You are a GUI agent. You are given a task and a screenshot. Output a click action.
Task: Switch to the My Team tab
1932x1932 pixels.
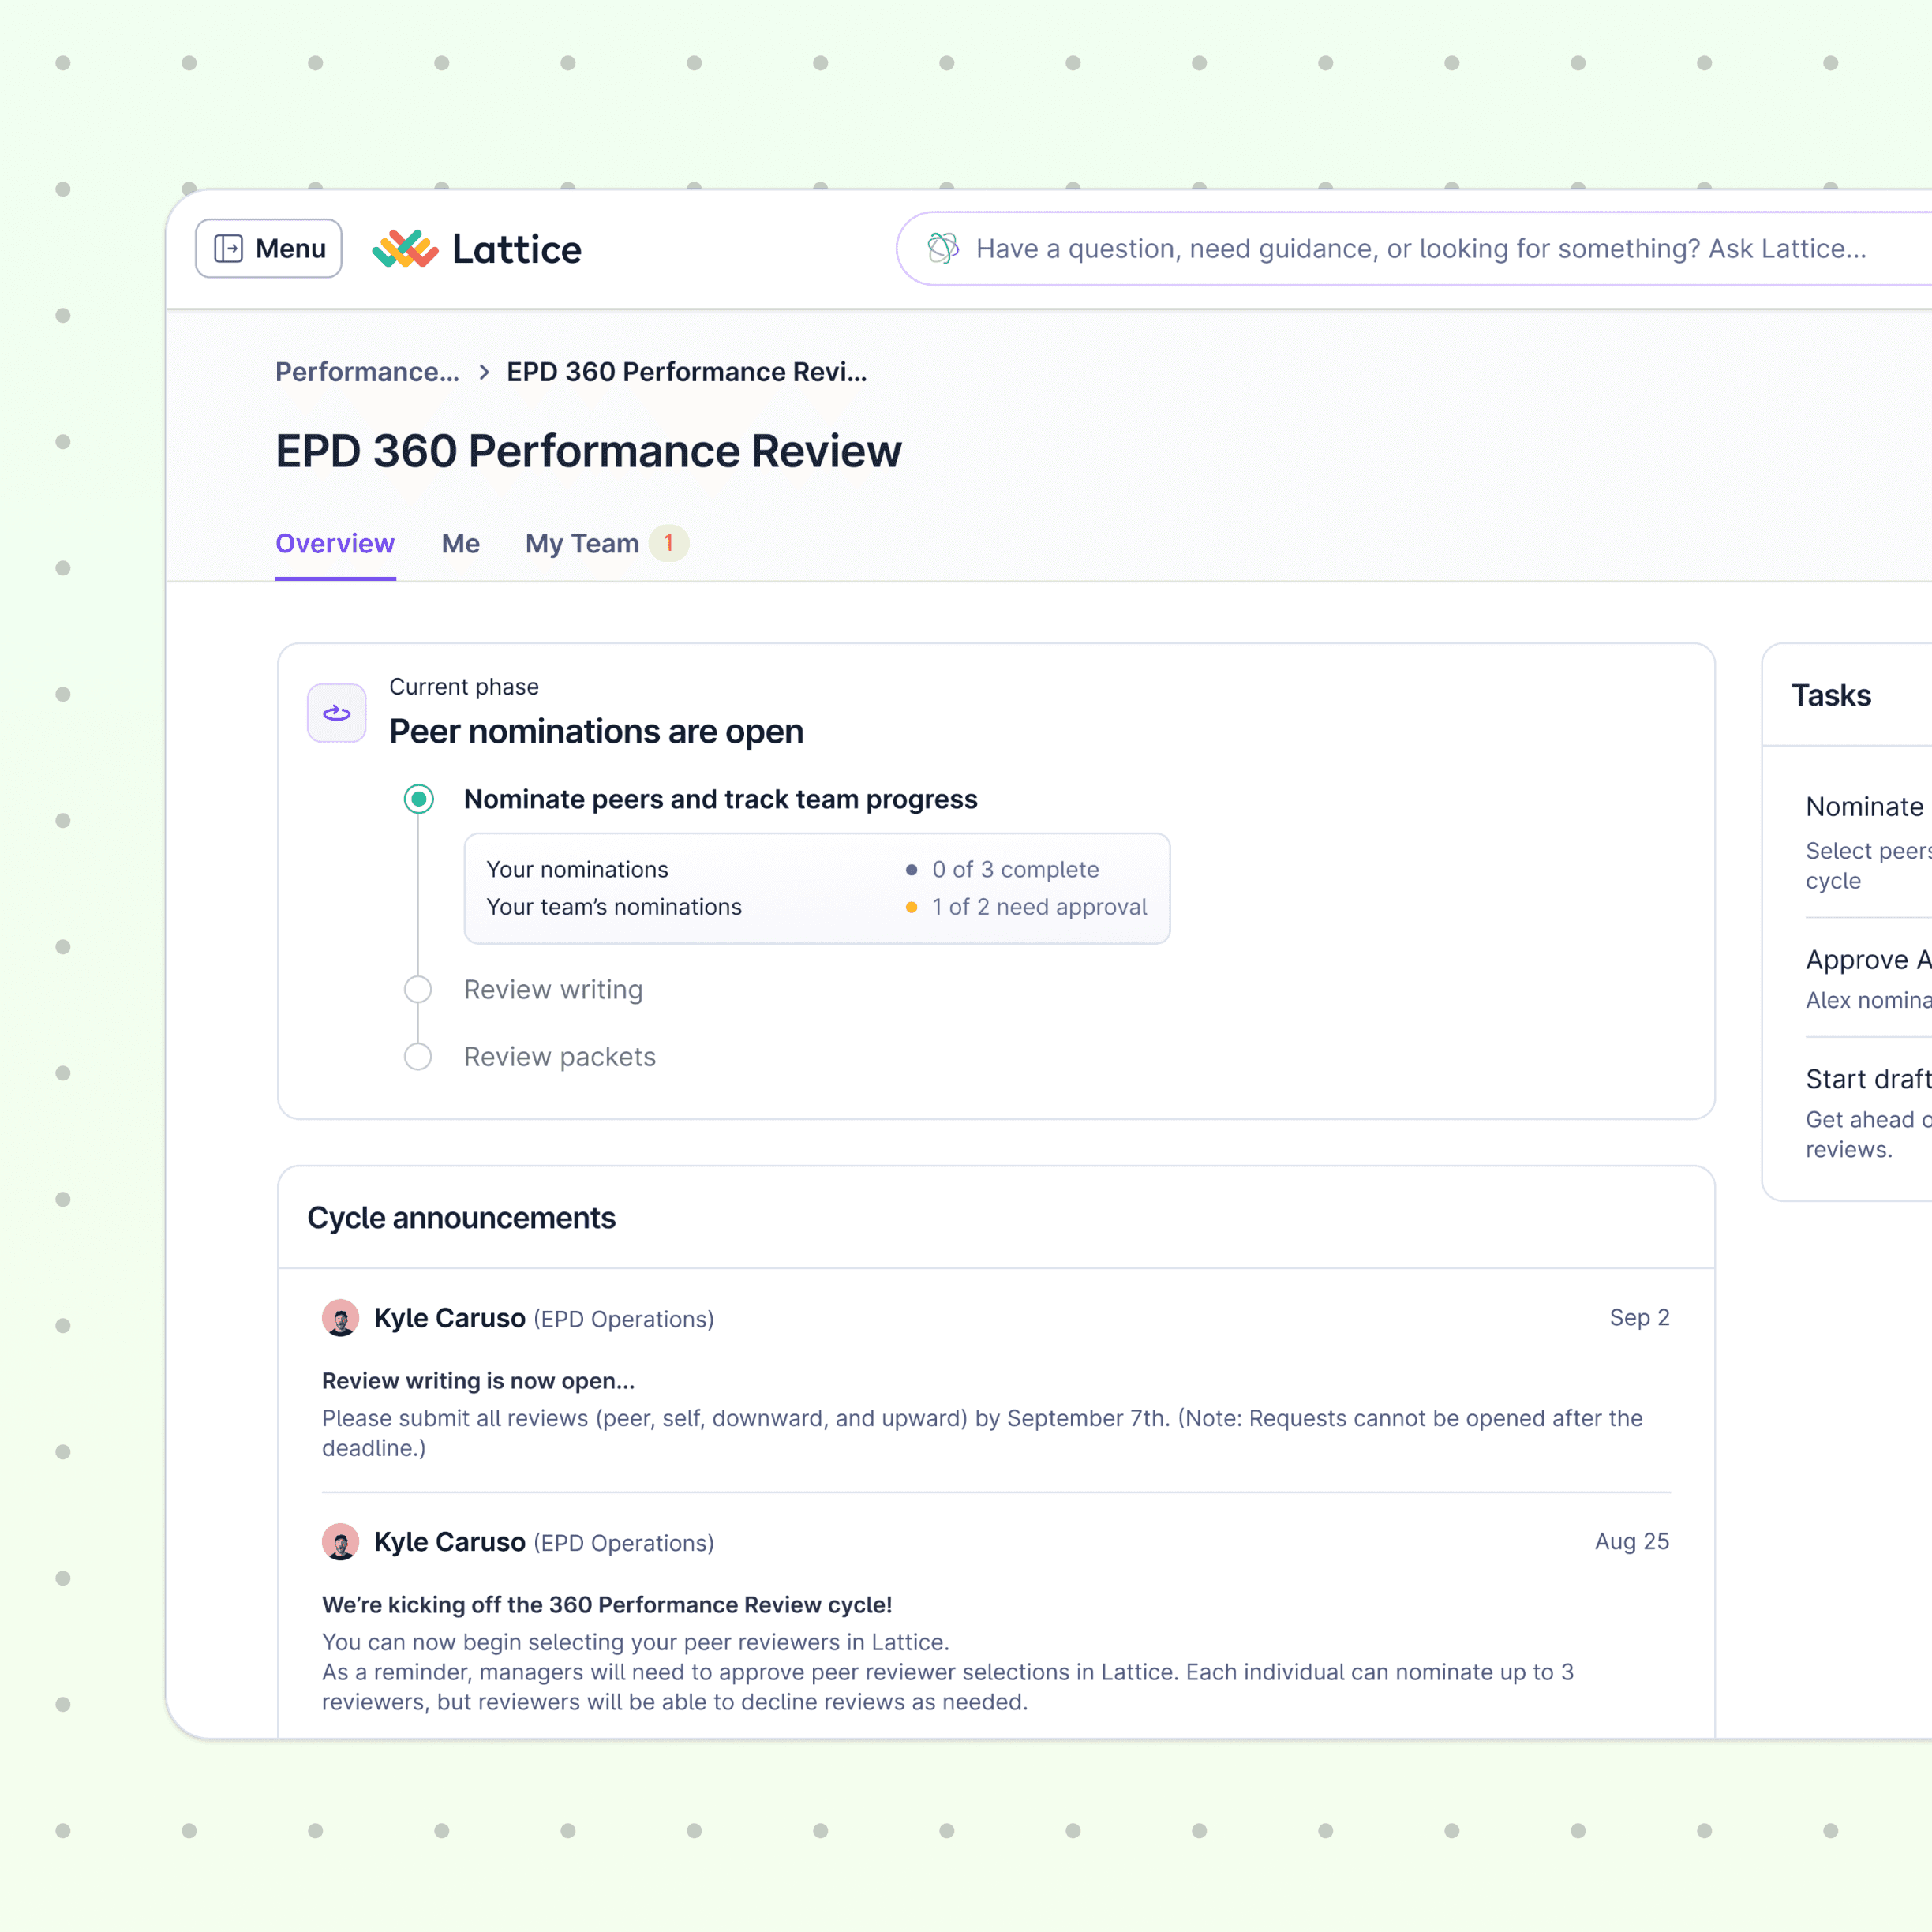[x=581, y=543]
